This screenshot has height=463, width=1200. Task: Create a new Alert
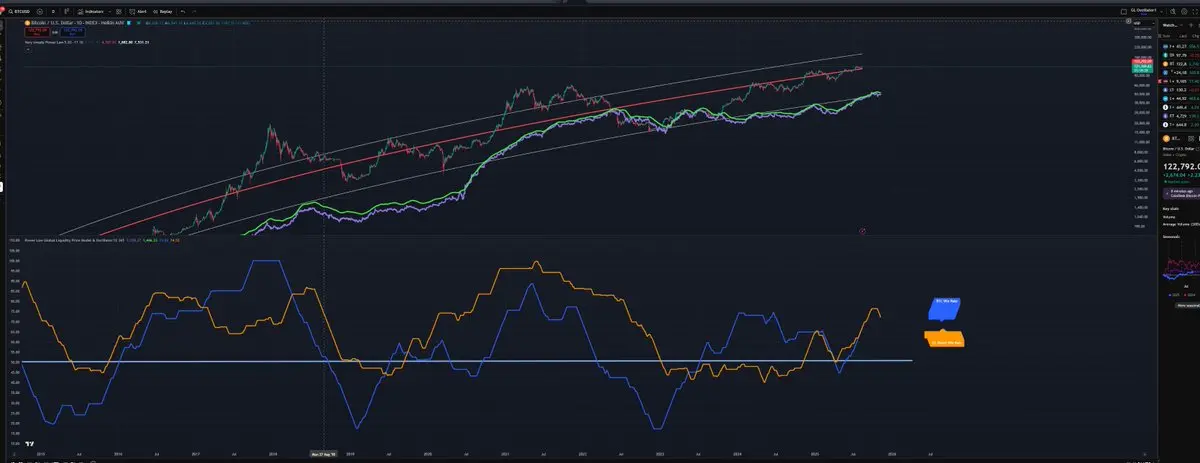(138, 11)
